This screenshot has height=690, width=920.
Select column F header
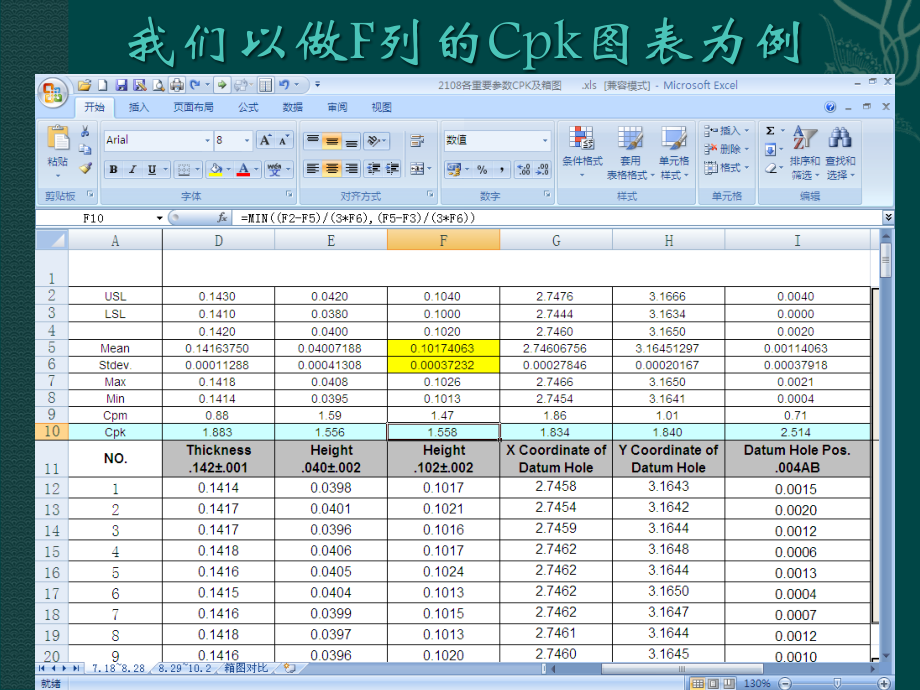click(x=444, y=241)
